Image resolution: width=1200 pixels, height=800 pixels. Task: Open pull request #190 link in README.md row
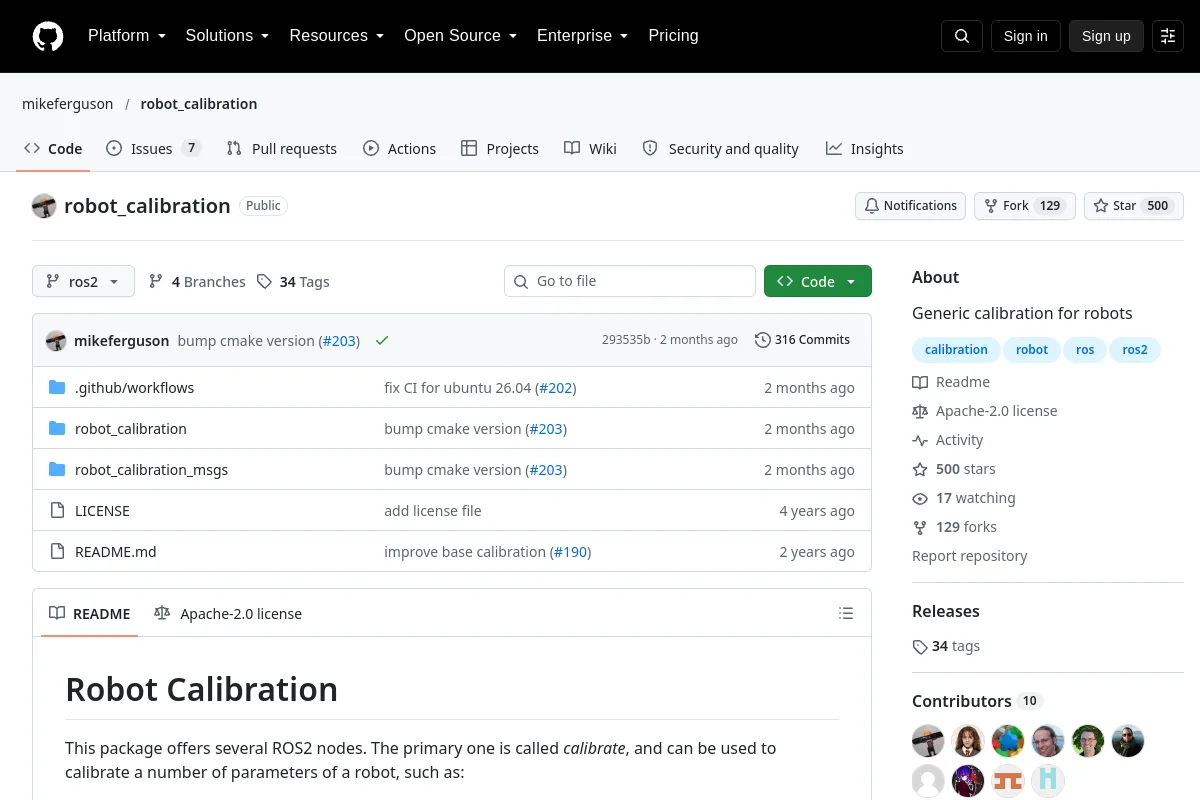(570, 552)
